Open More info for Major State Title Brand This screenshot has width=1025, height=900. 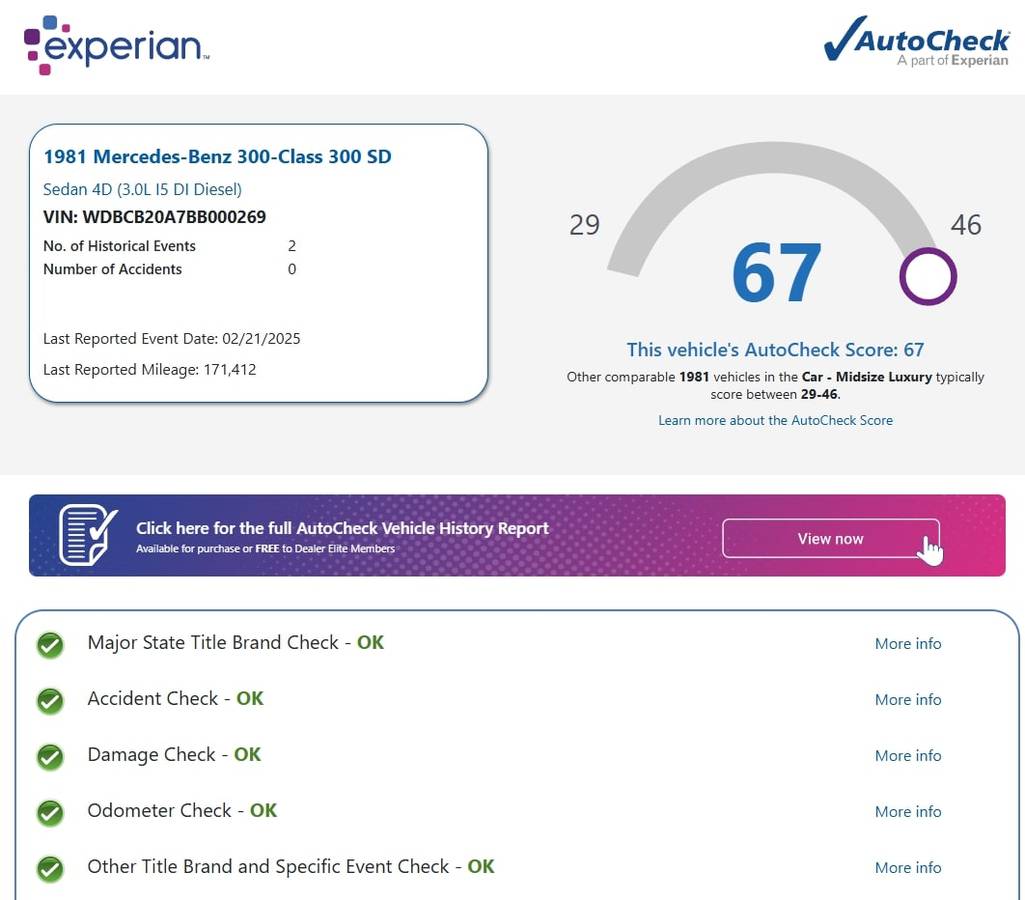pyautogui.click(x=907, y=644)
